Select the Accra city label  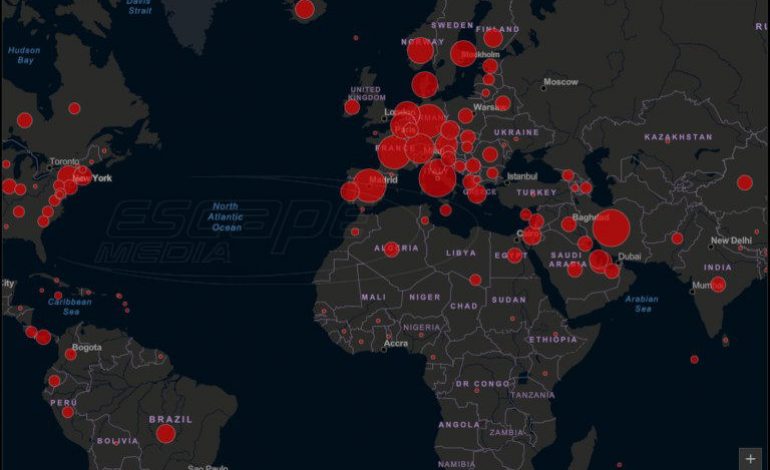[x=396, y=343]
